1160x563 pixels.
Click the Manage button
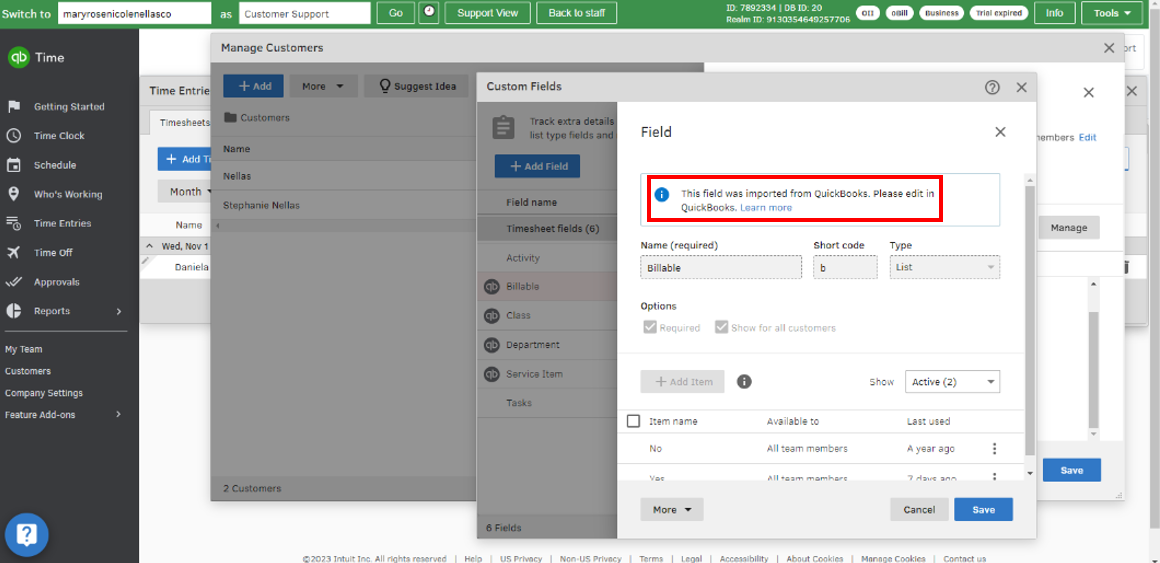(1069, 228)
